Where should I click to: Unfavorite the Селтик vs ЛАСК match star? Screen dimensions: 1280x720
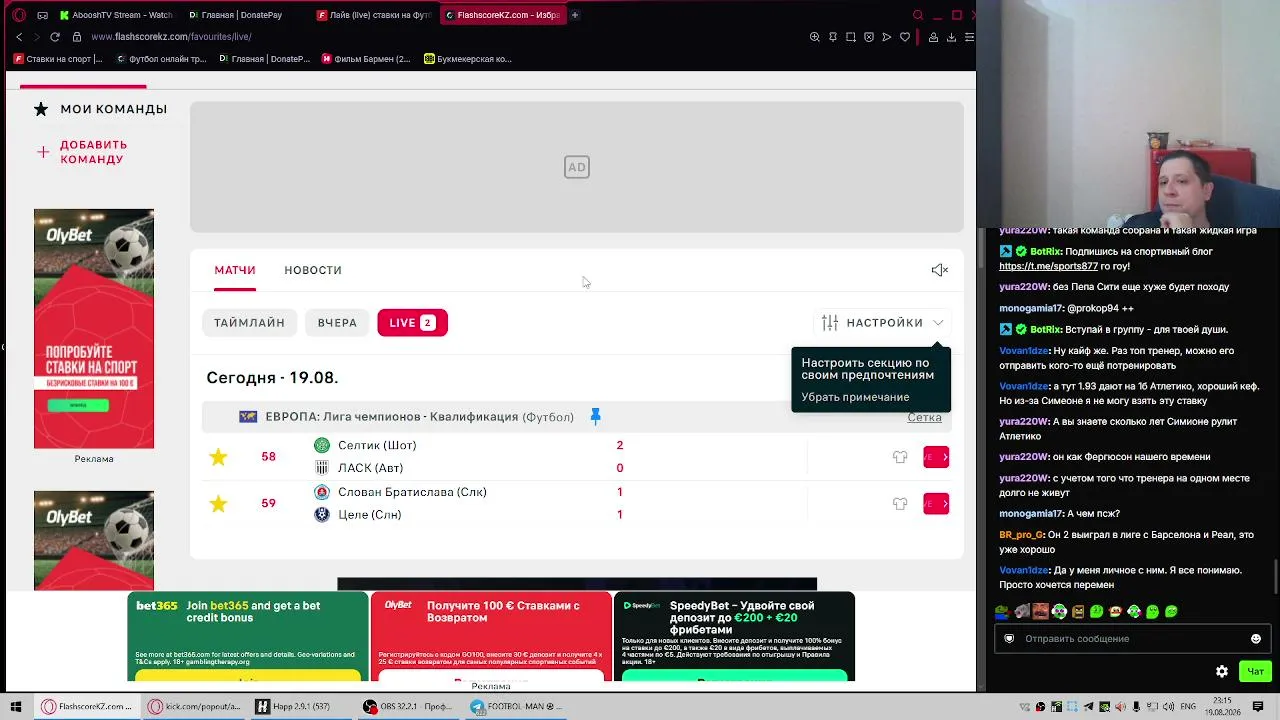(x=218, y=457)
